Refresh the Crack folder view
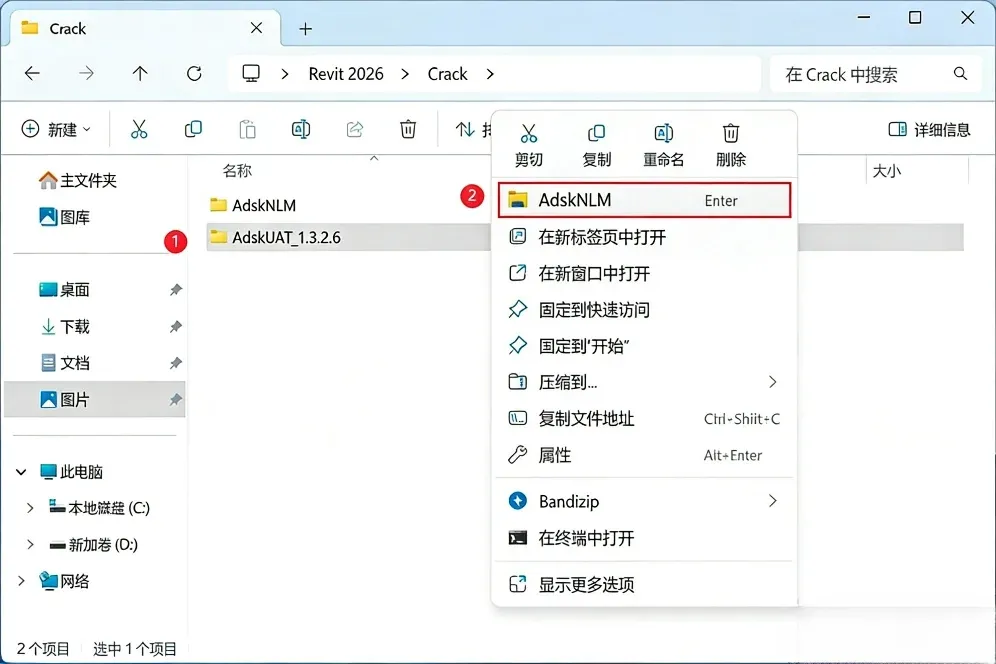The height and width of the screenshot is (664, 996). (194, 74)
